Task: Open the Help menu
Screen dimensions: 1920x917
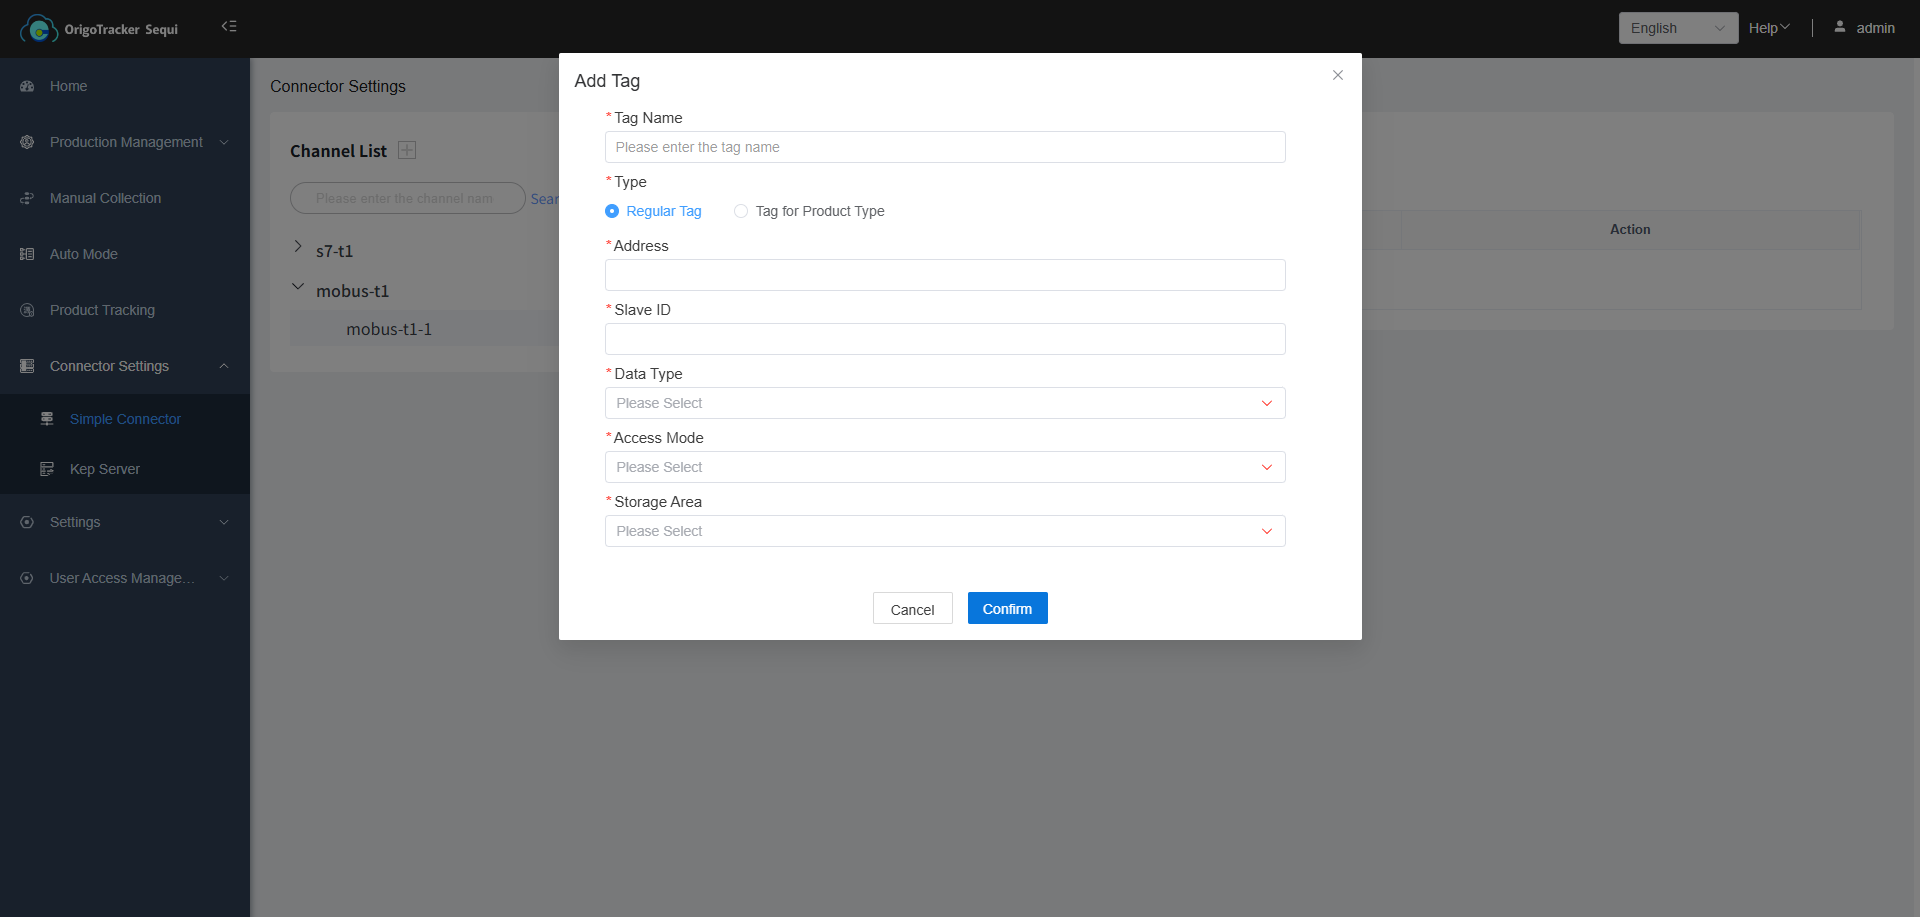Action: point(1768,28)
